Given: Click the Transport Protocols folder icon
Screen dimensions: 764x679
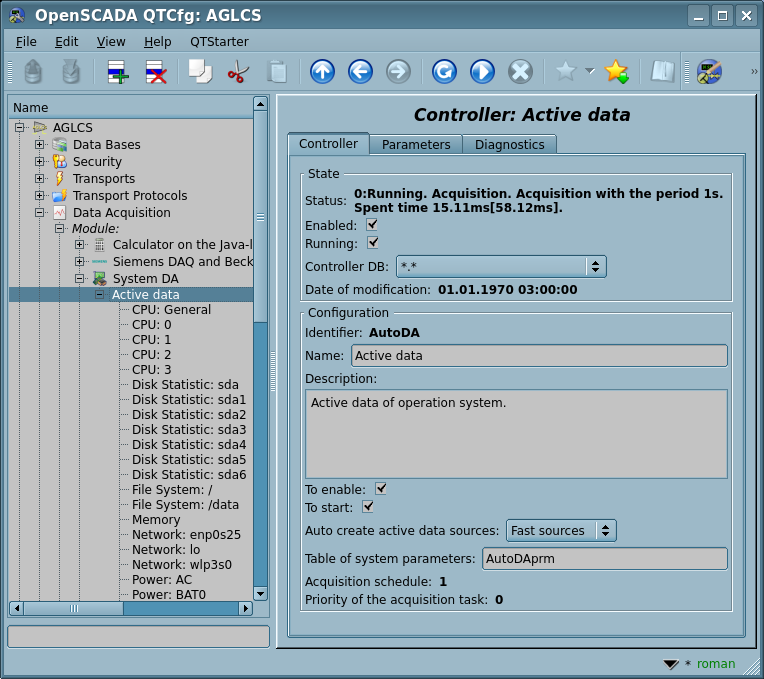Looking at the screenshot, I should click(59, 196).
